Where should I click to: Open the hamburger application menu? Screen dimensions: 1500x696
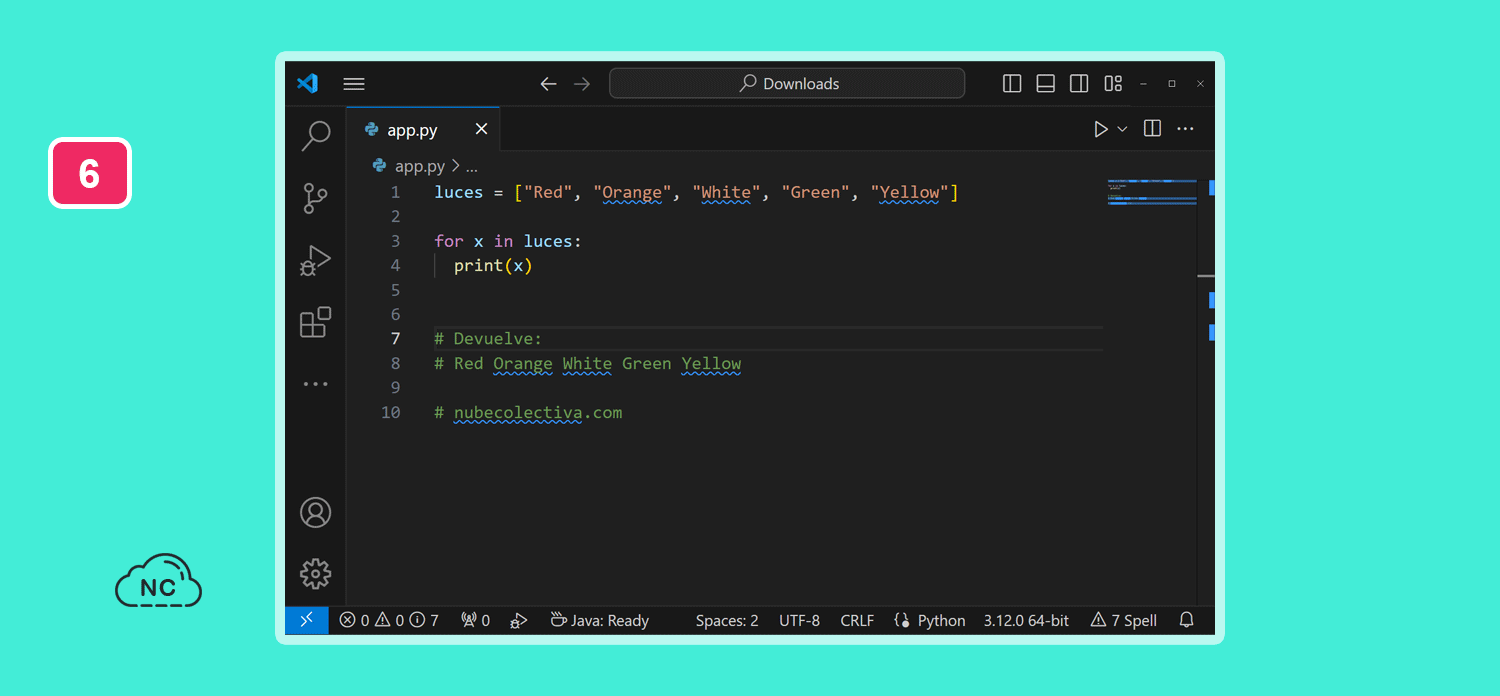(354, 84)
